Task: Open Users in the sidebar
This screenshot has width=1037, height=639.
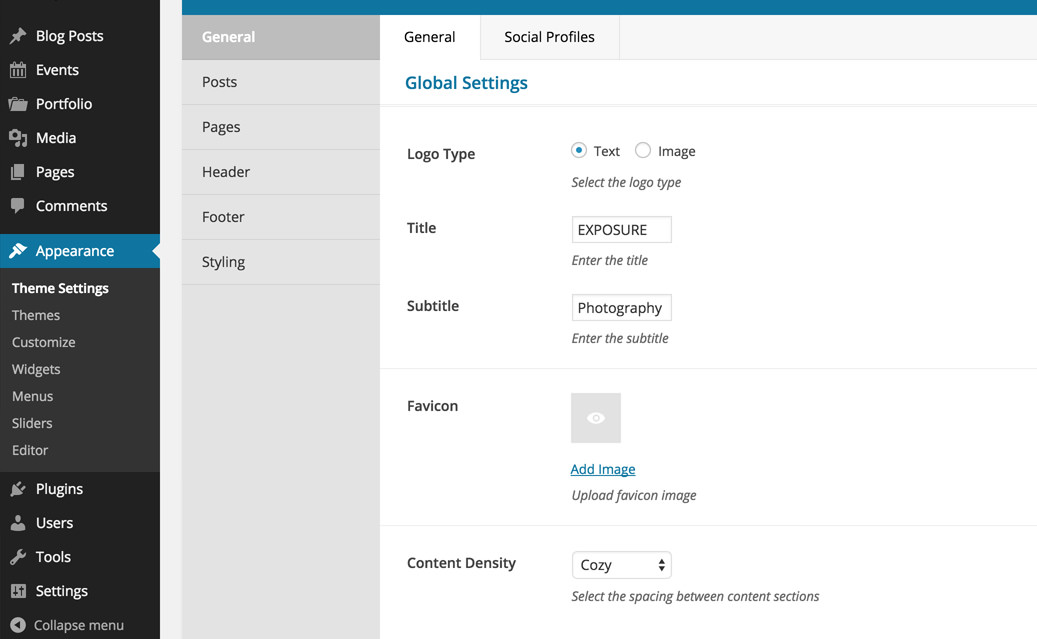Action: click(54, 523)
